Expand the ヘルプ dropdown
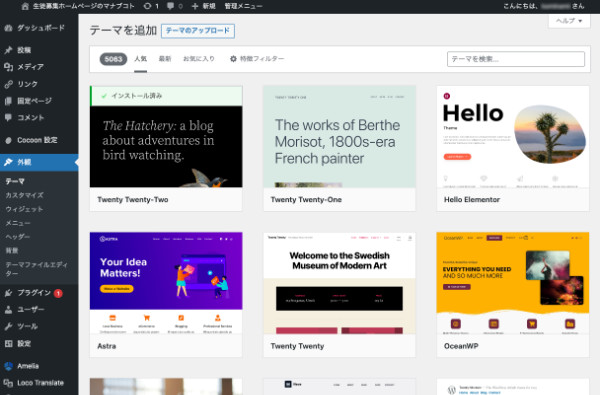The width and height of the screenshot is (600, 395). pos(569,21)
